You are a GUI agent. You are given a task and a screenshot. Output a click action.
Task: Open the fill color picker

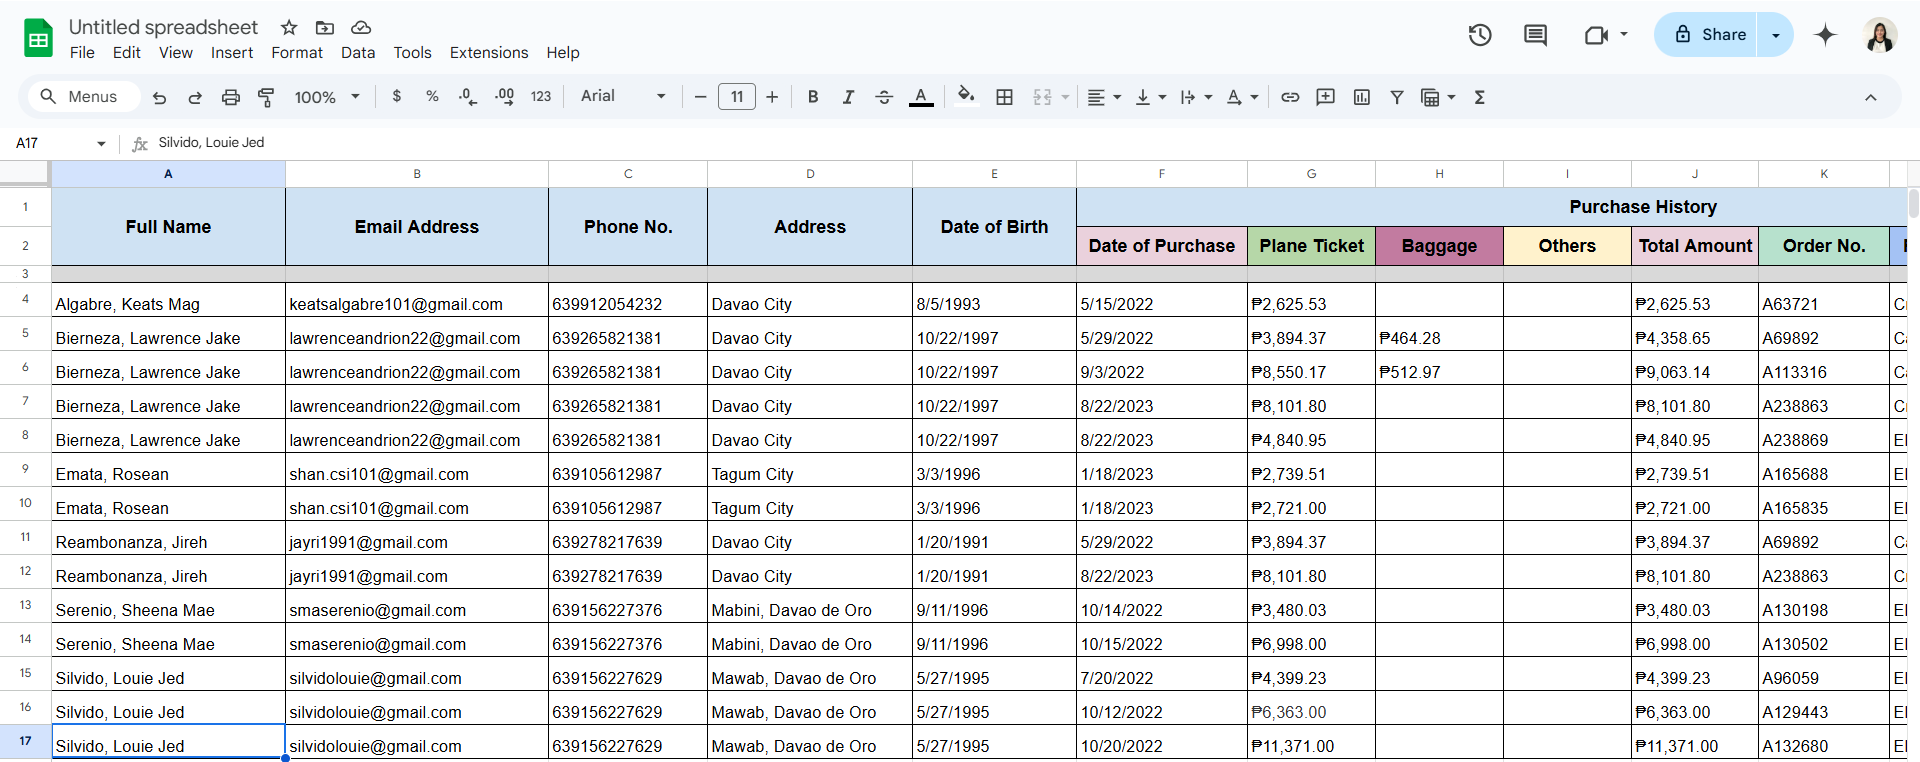click(965, 97)
